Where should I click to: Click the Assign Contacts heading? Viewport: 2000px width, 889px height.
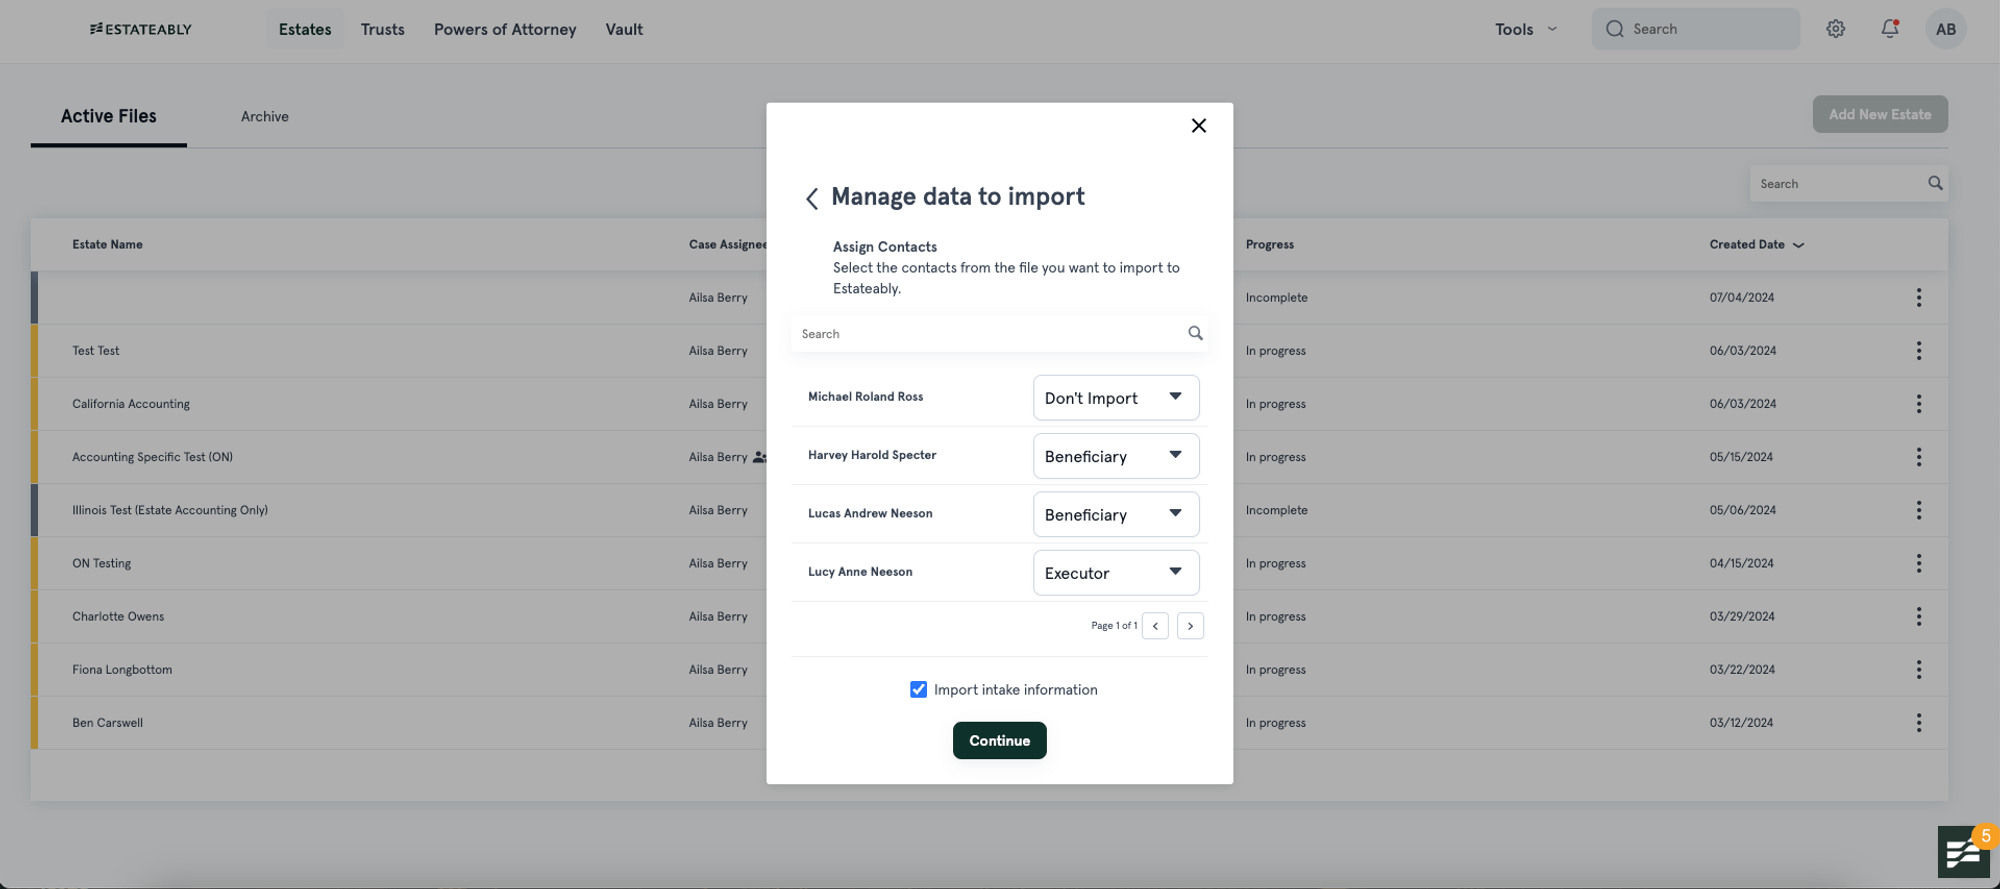[x=885, y=246]
